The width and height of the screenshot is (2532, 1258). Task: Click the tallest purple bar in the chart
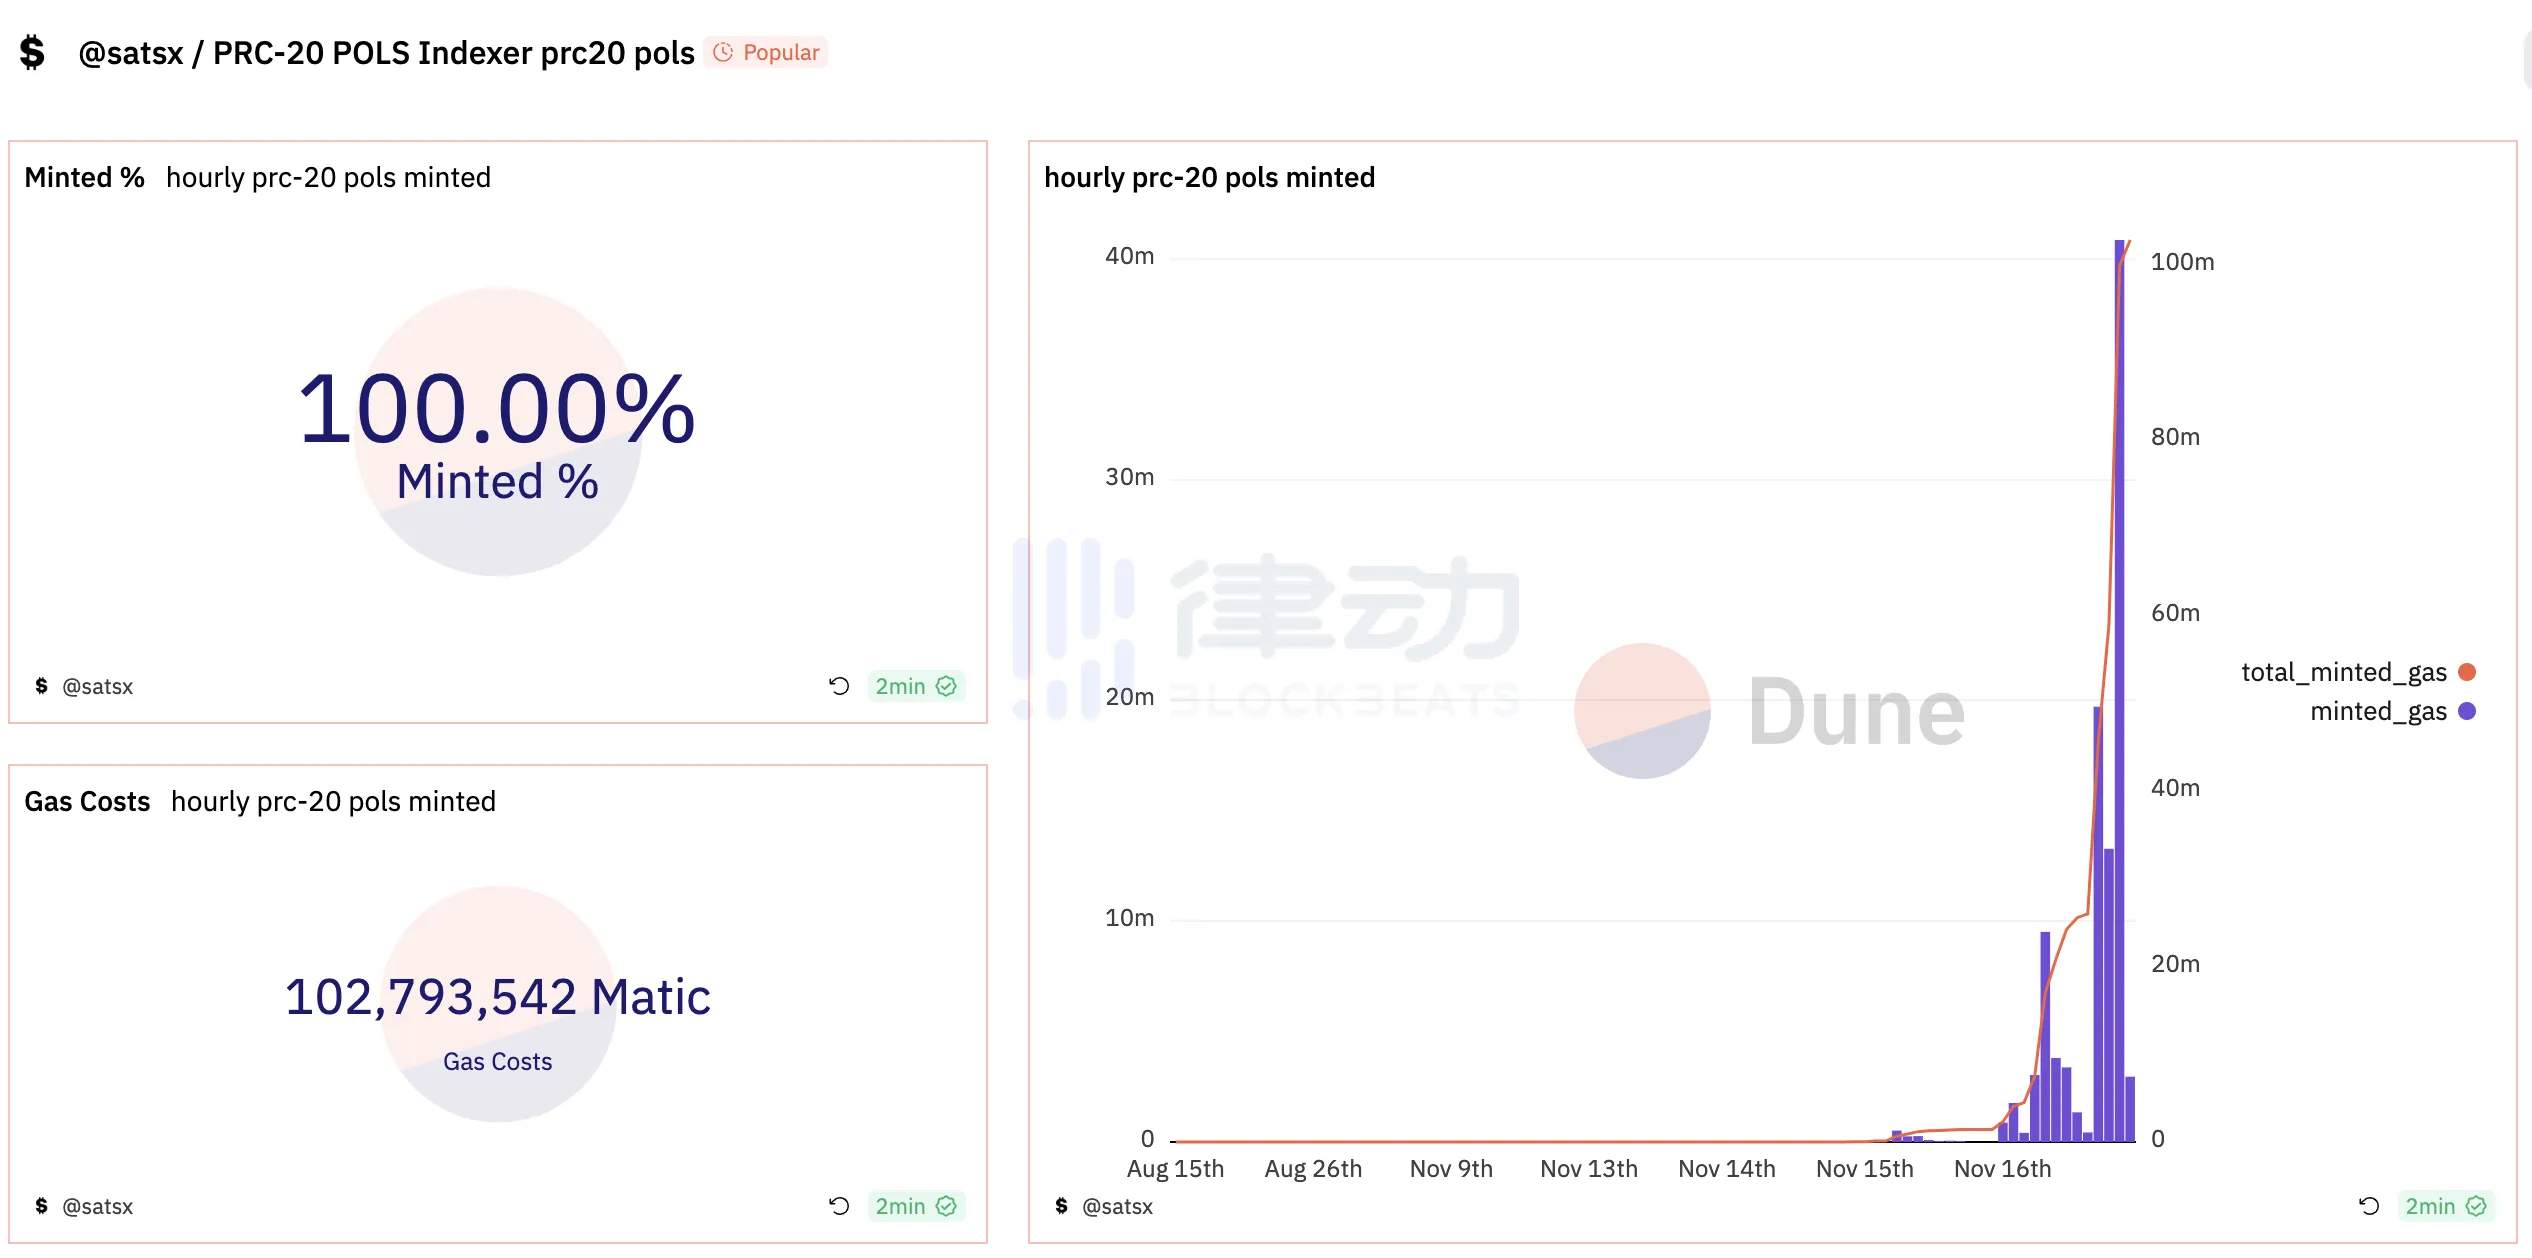(x=2119, y=690)
